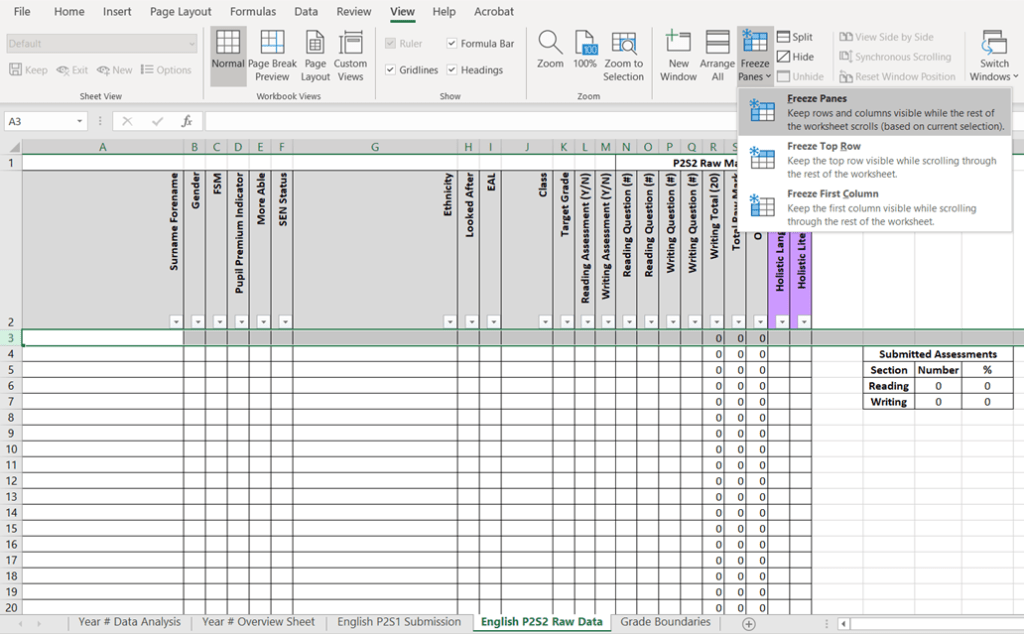Click the Hide window button

click(x=795, y=57)
